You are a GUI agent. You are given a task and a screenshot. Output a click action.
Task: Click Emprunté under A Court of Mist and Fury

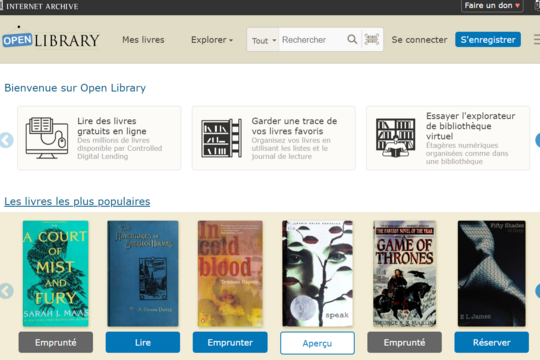coord(56,342)
